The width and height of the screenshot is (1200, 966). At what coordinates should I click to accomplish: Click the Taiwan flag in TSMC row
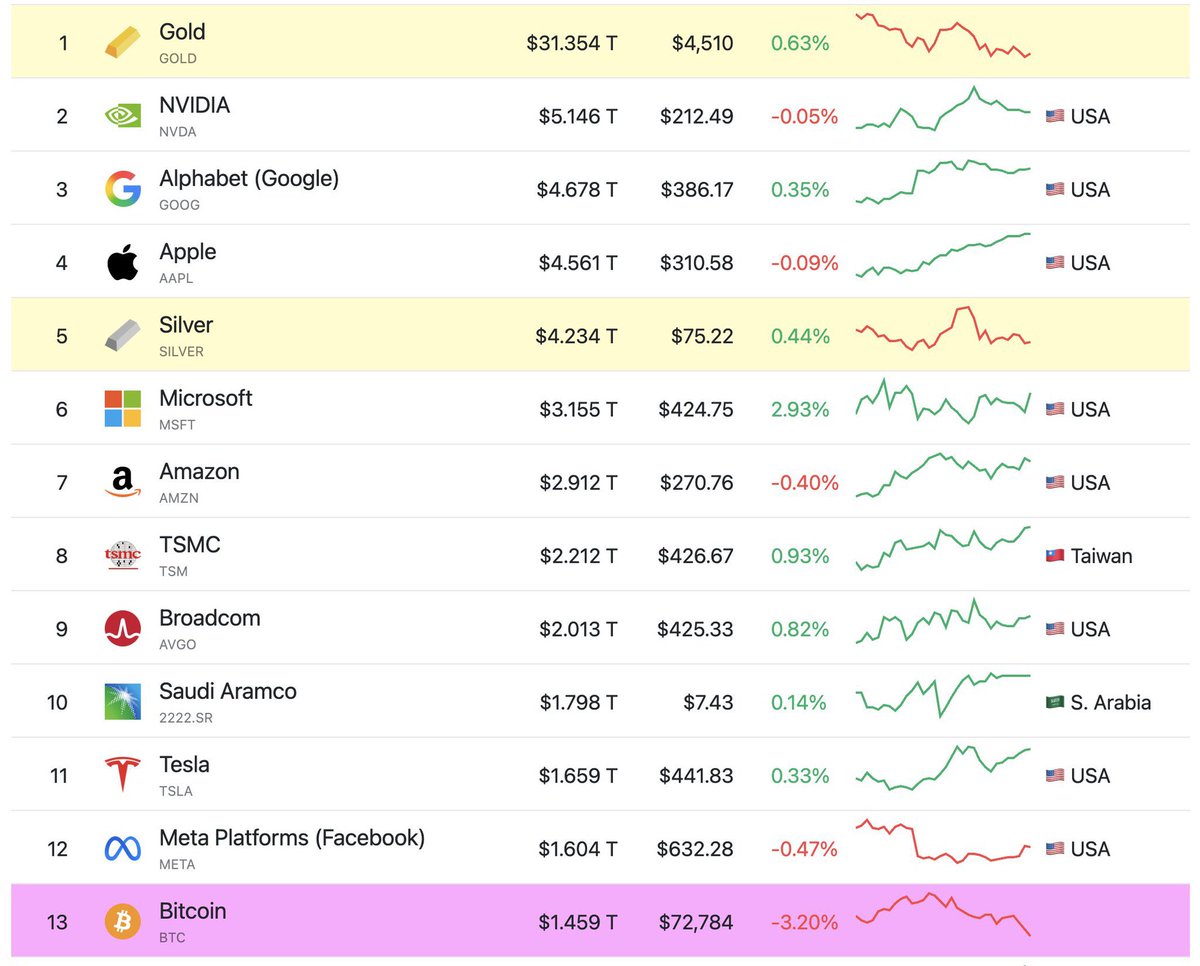click(x=1054, y=555)
